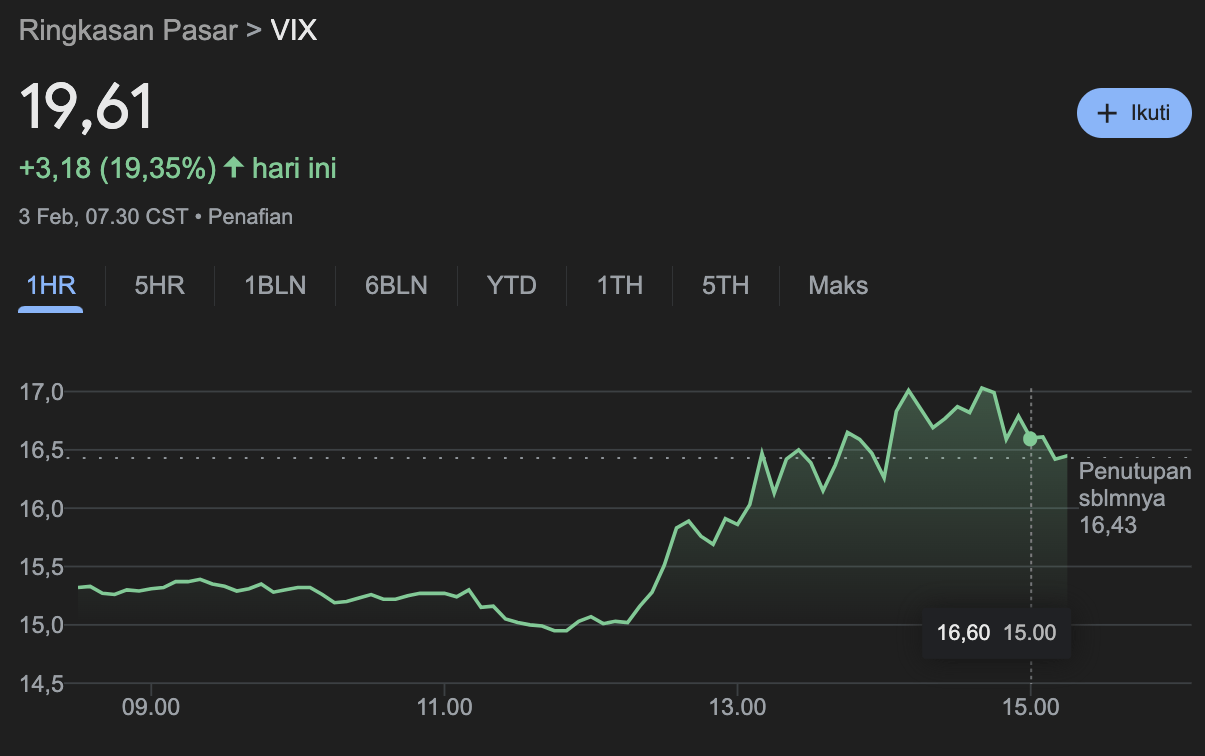This screenshot has width=1205, height=756.
Task: Select the Maks range tab
Action: [x=838, y=285]
